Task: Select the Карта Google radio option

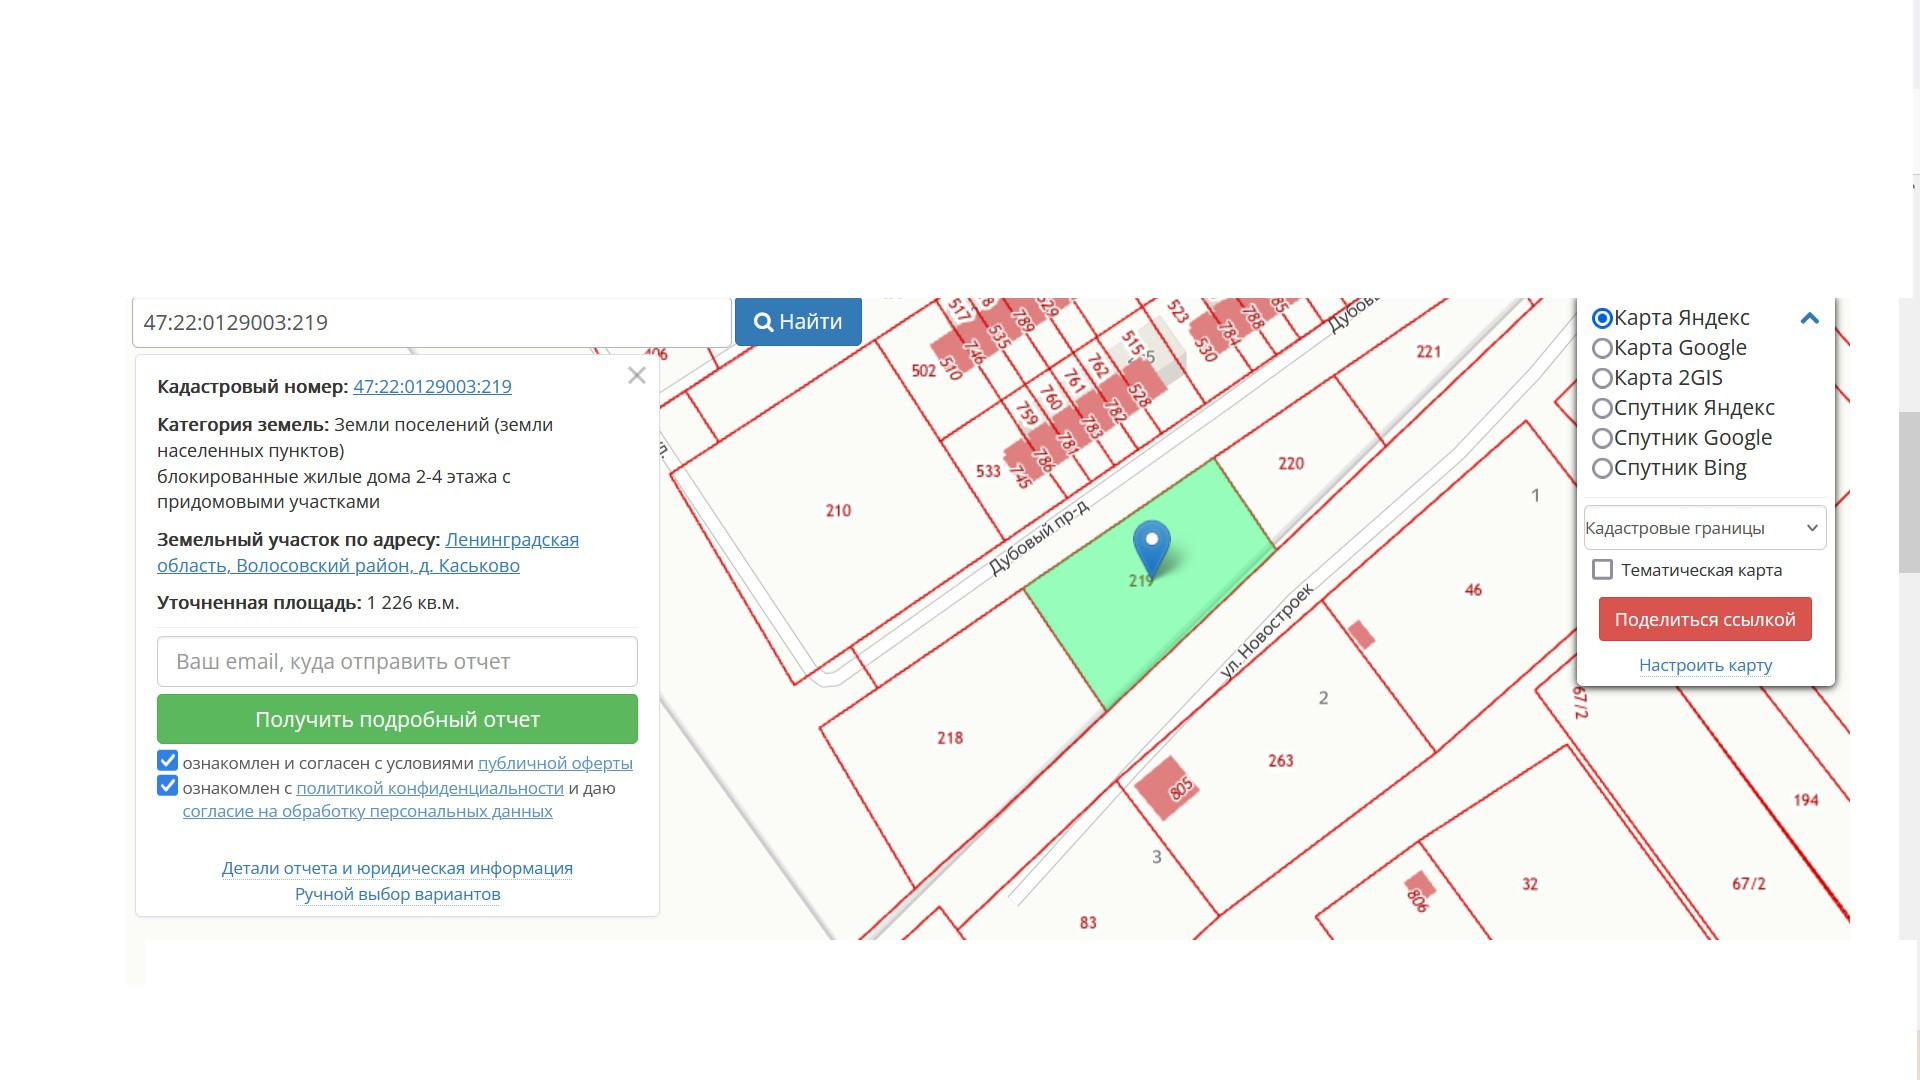Action: [1602, 348]
